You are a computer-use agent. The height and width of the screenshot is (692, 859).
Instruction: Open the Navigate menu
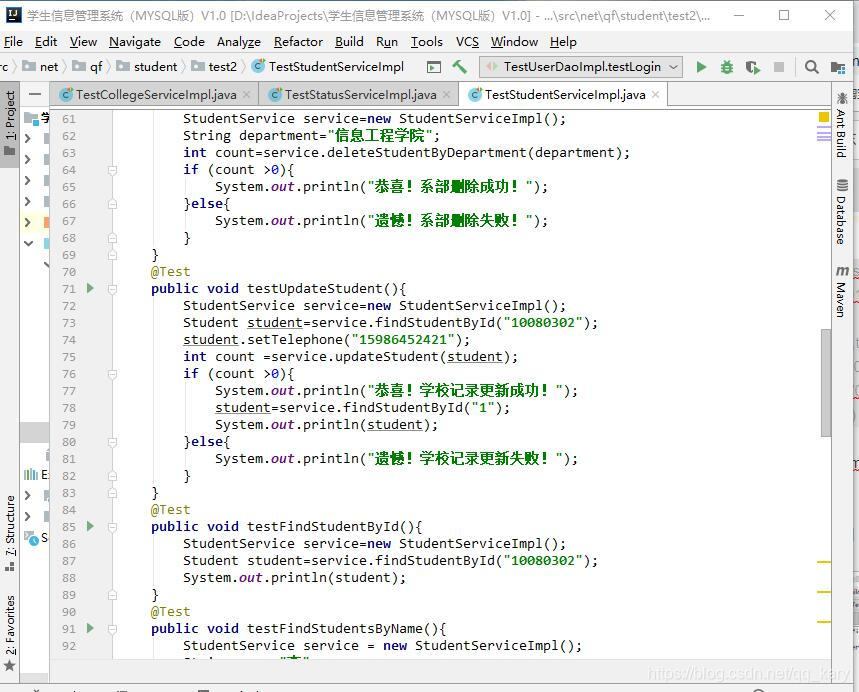[135, 42]
